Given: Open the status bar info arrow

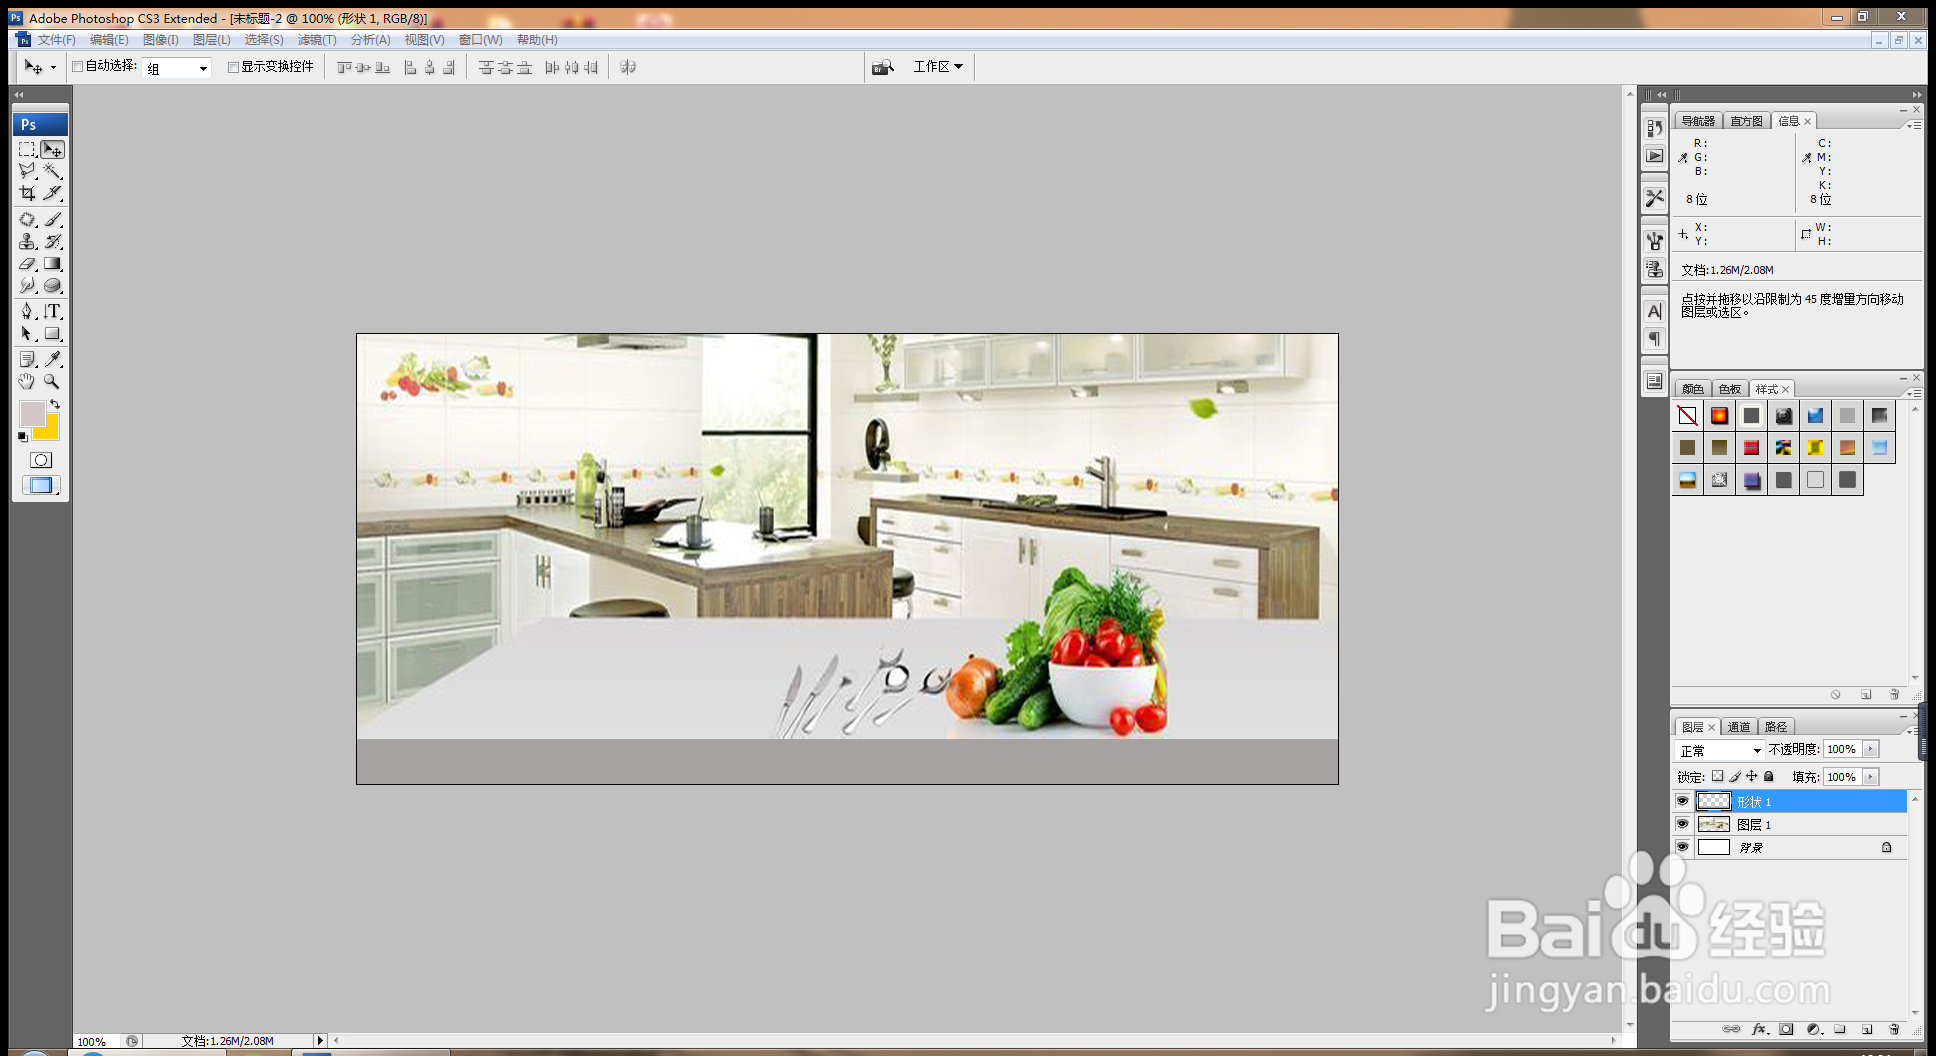Looking at the screenshot, I should click(x=320, y=1041).
